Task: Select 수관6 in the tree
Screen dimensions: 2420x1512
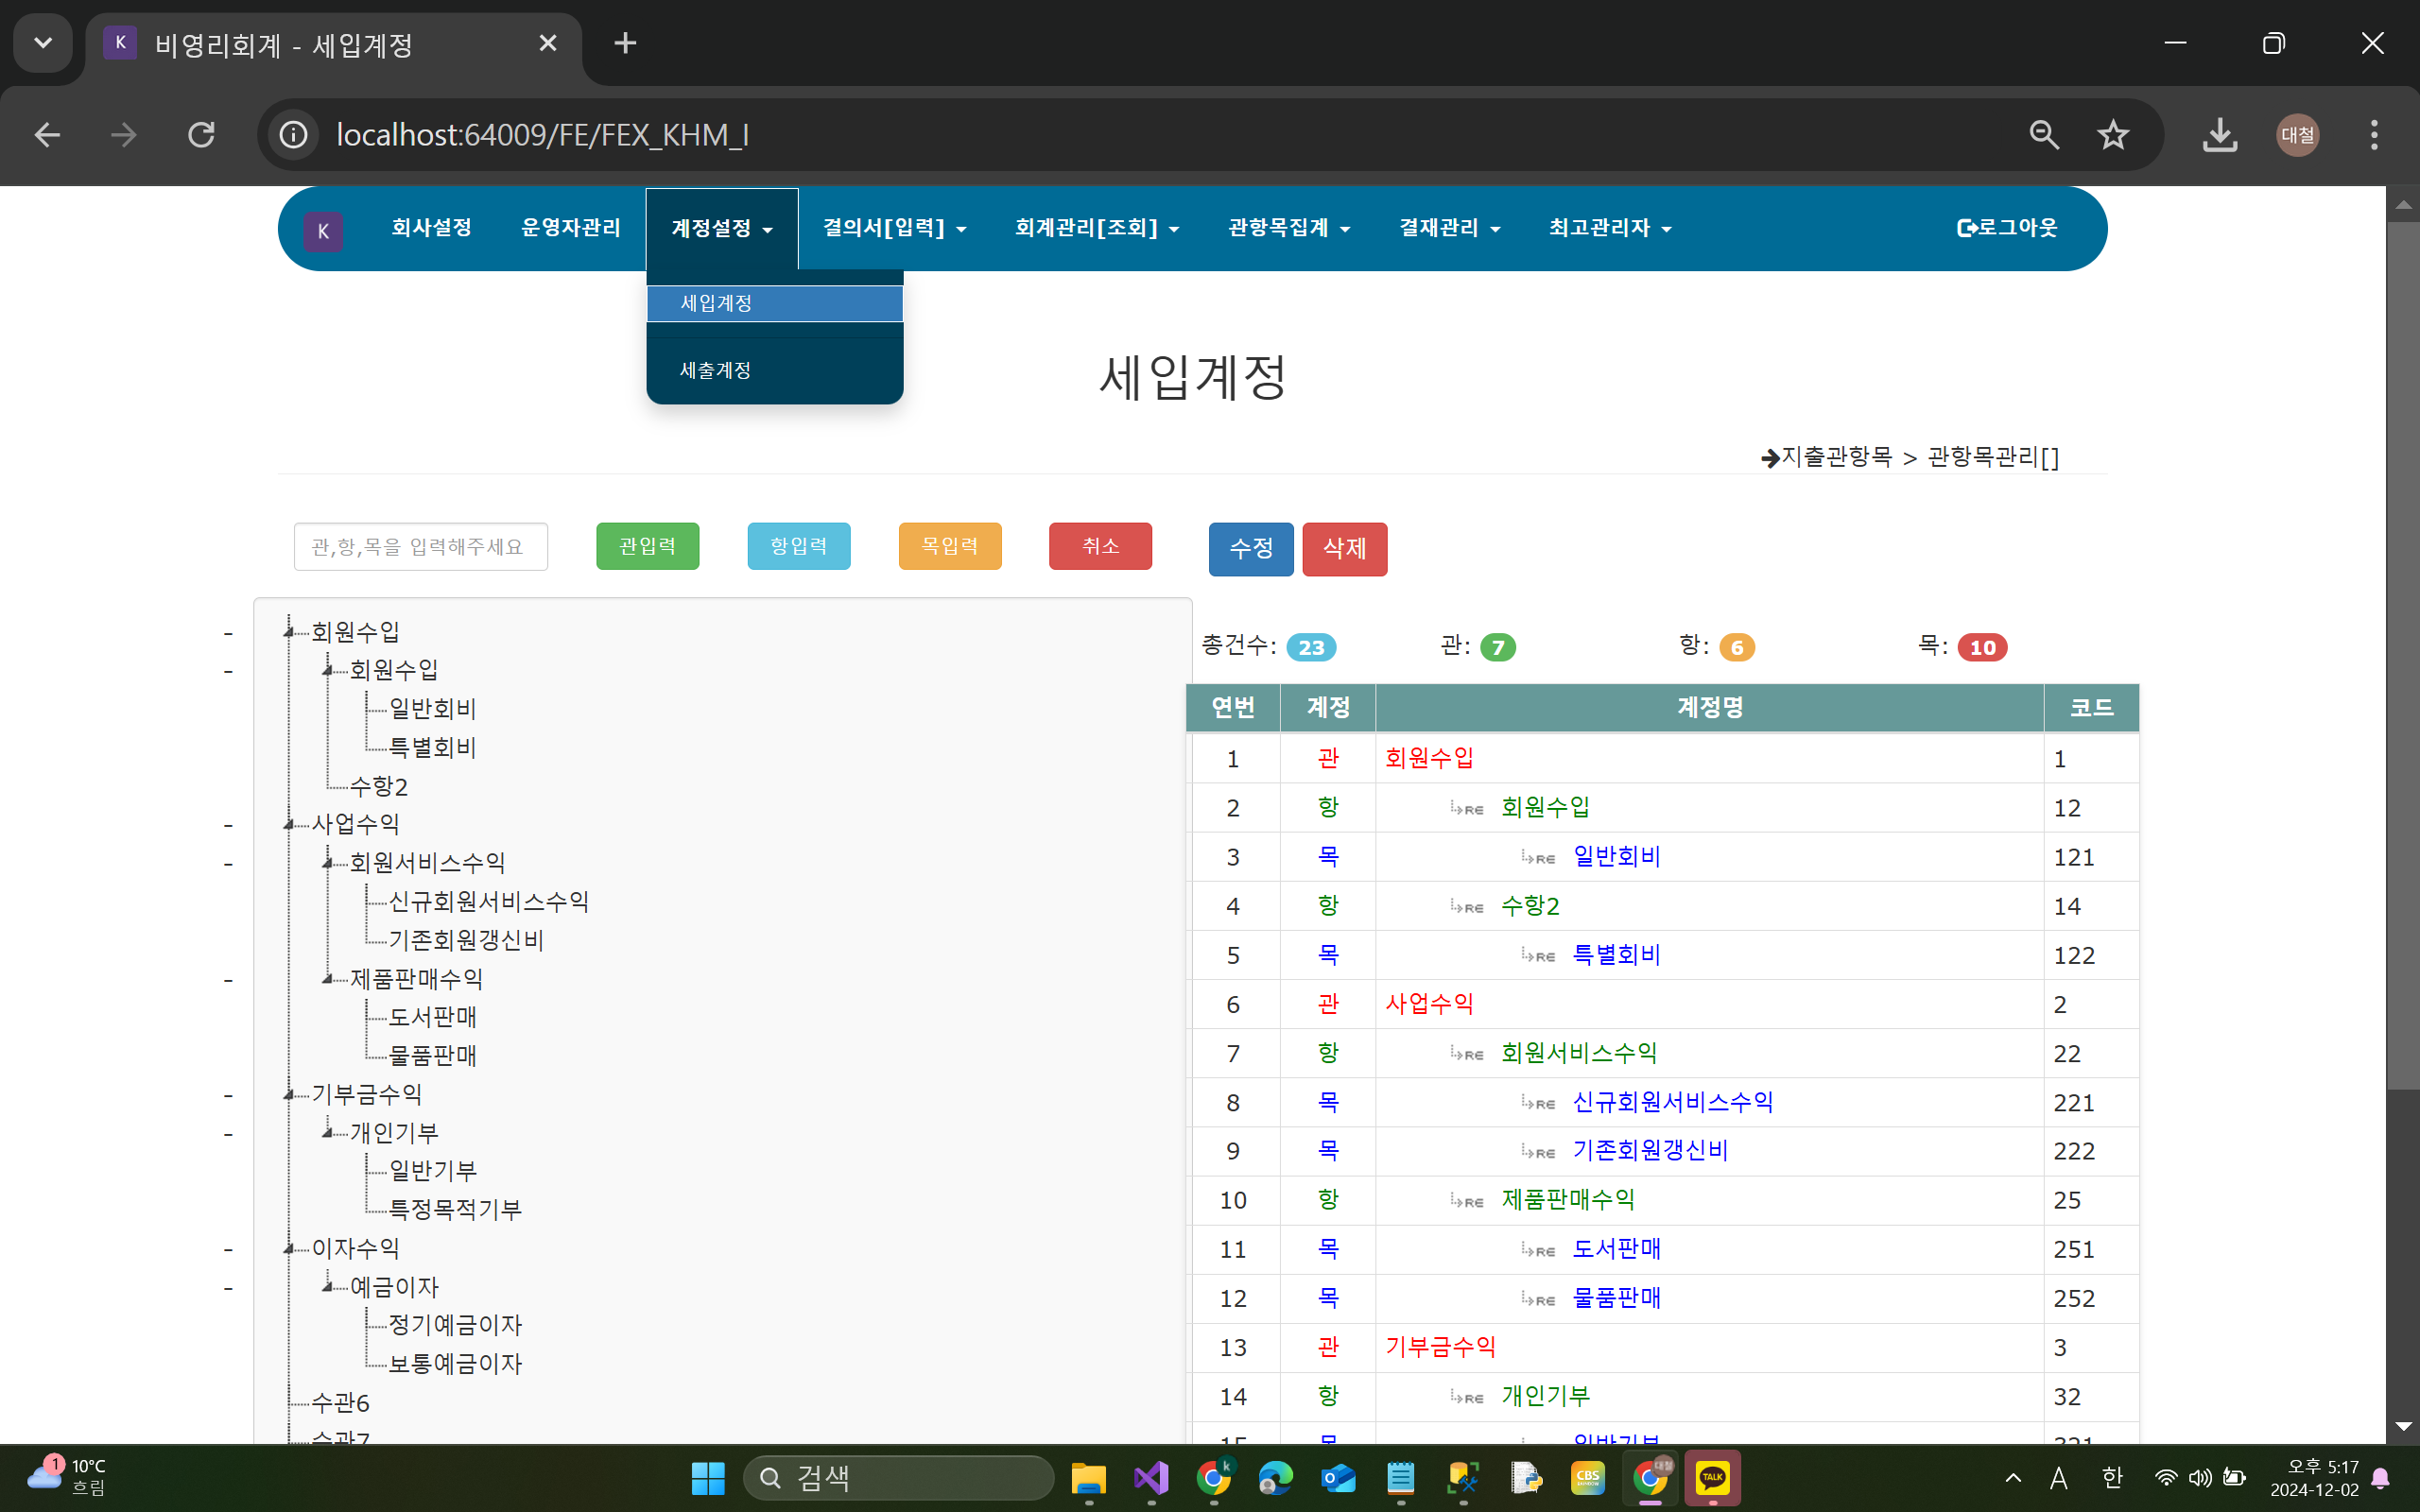Action: (340, 1403)
